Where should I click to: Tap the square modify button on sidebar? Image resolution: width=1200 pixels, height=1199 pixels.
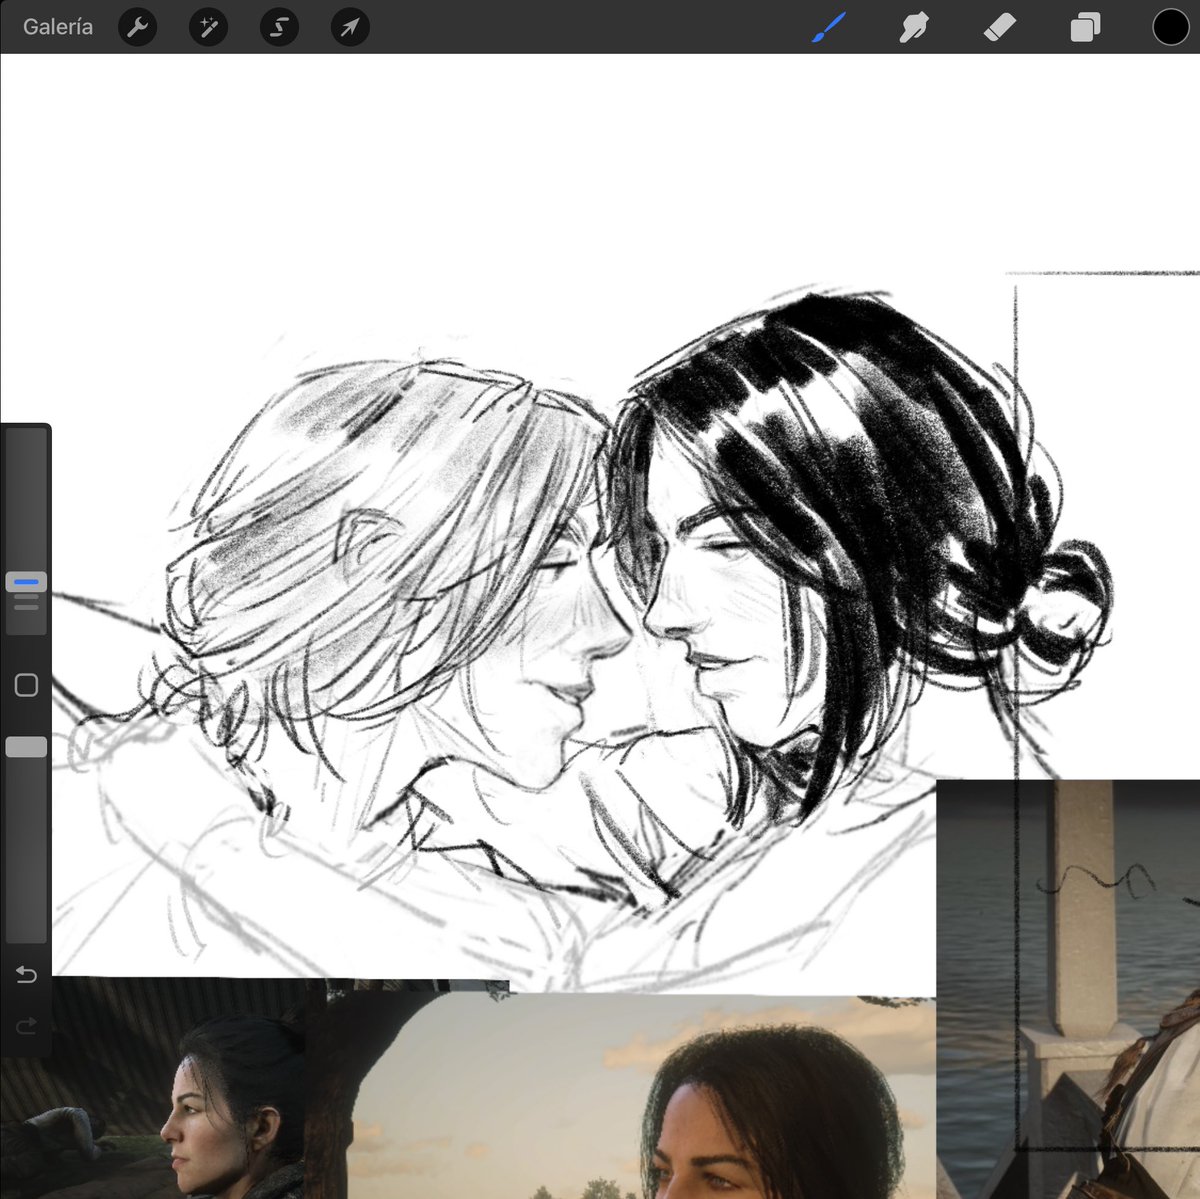tap(26, 685)
